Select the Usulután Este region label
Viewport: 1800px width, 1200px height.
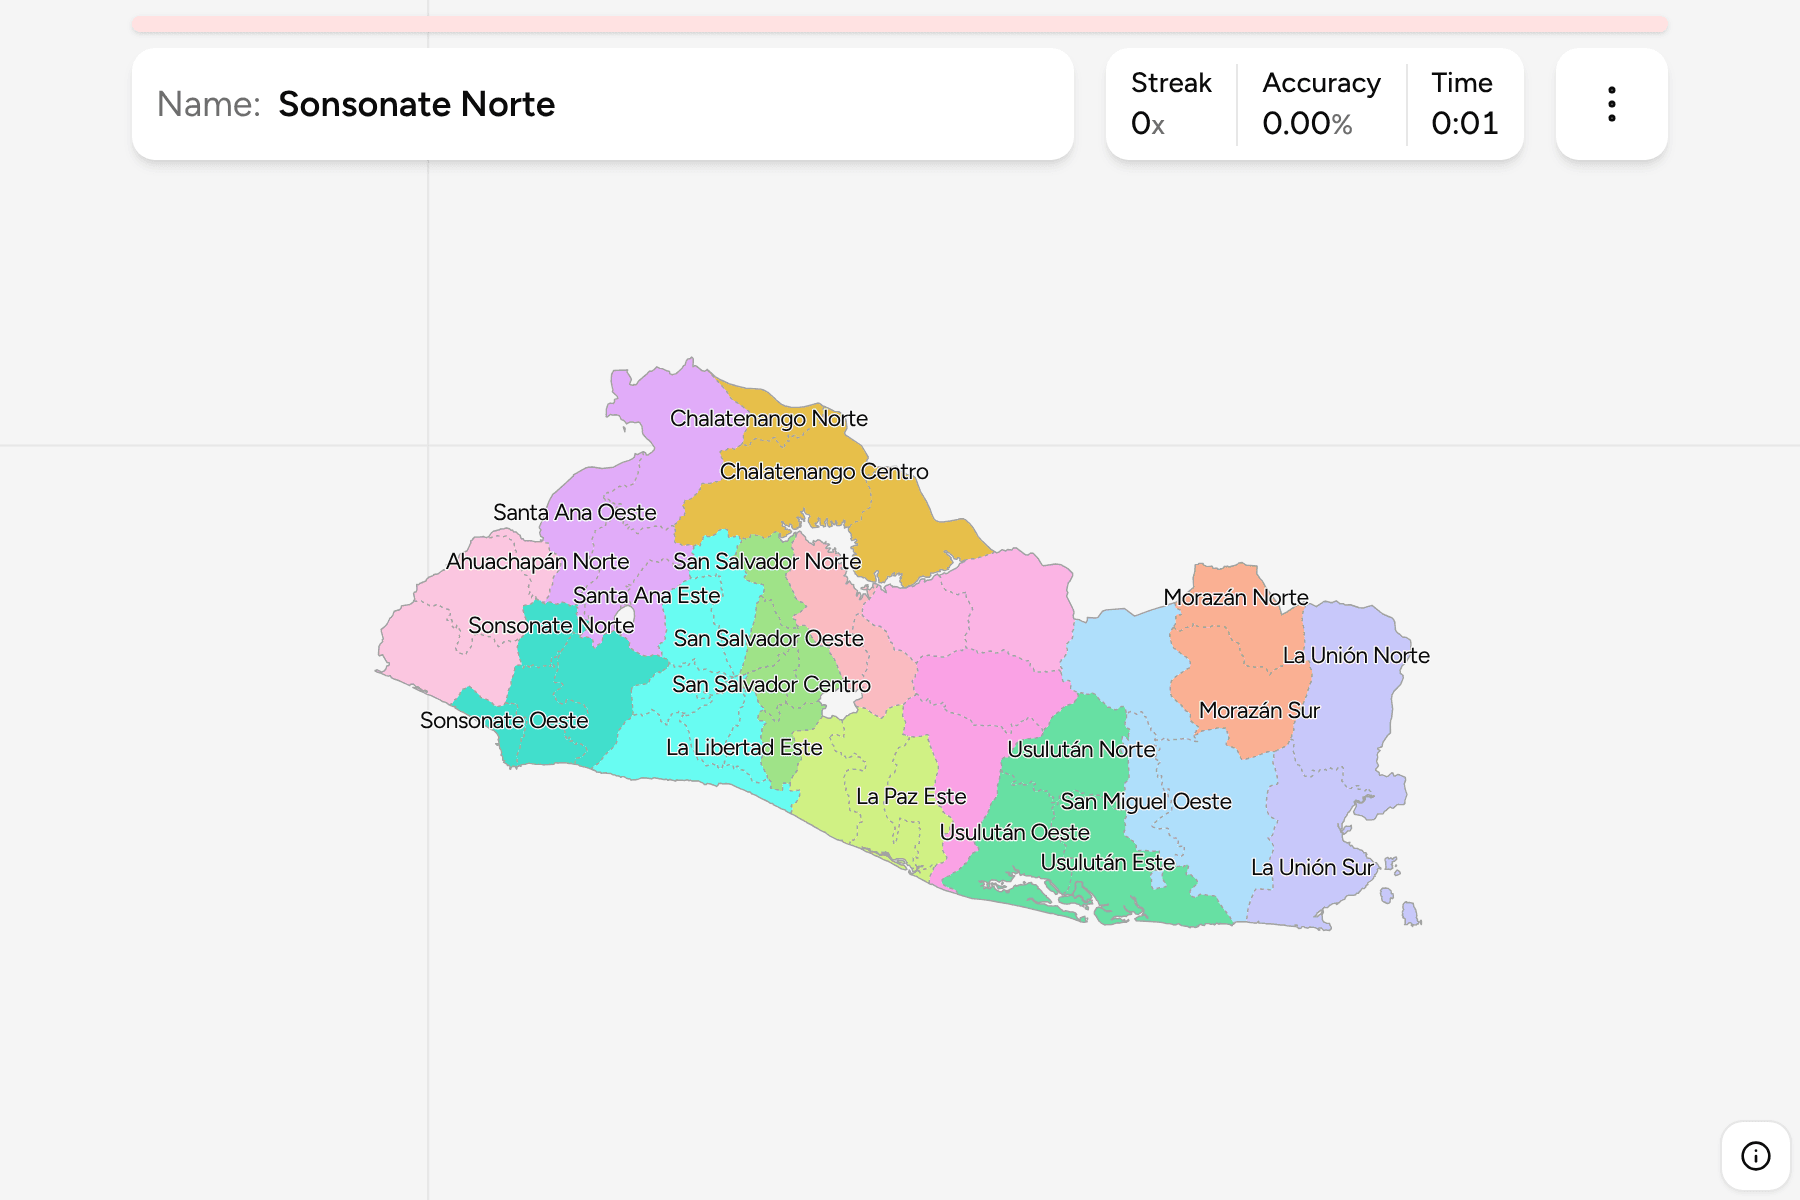[x=1107, y=862]
